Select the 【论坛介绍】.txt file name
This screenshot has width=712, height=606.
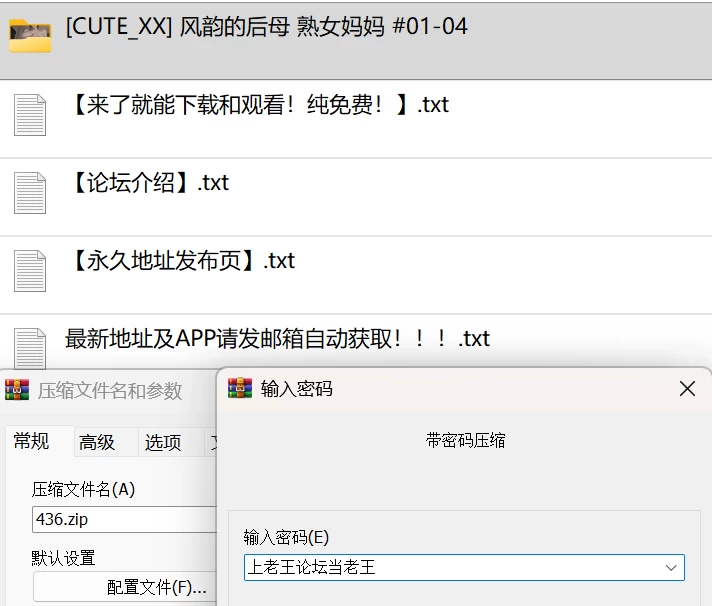tap(150, 183)
